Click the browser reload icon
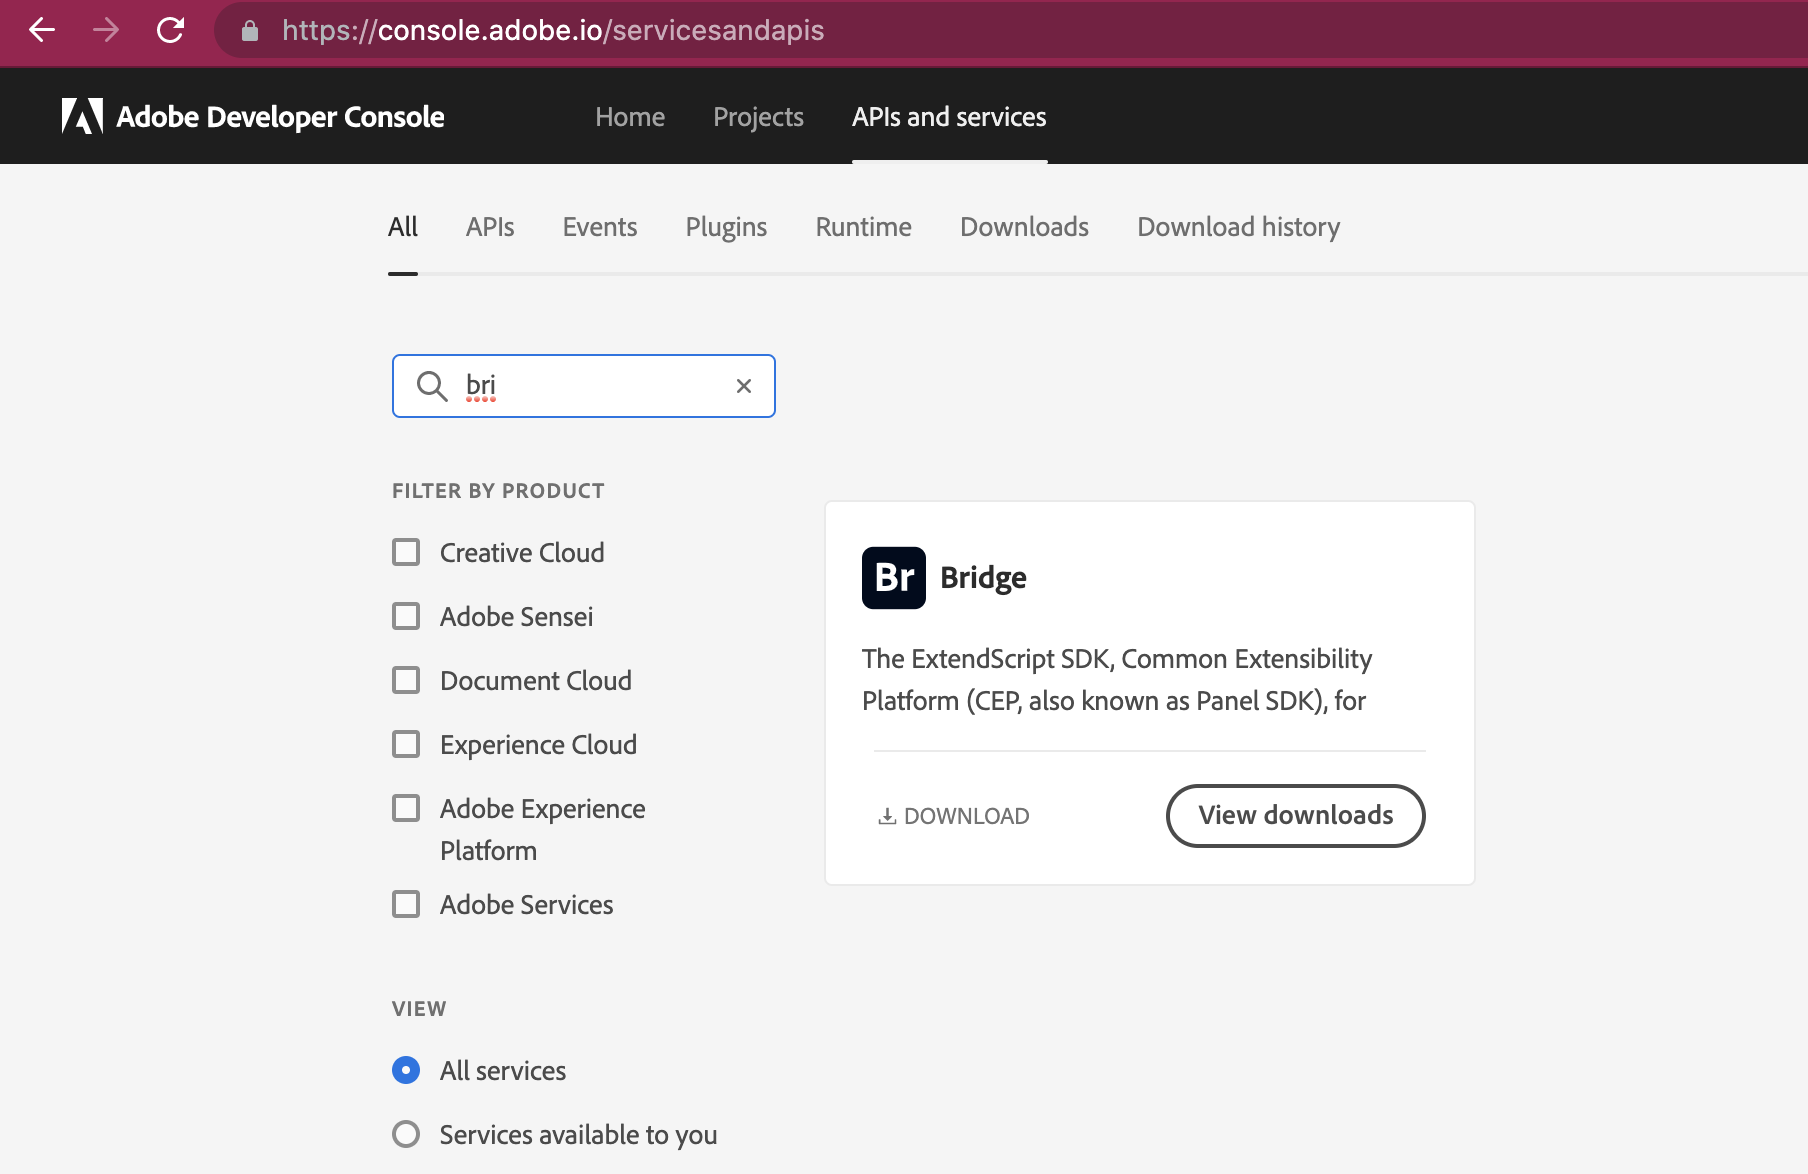This screenshot has height=1174, width=1808. click(x=171, y=31)
